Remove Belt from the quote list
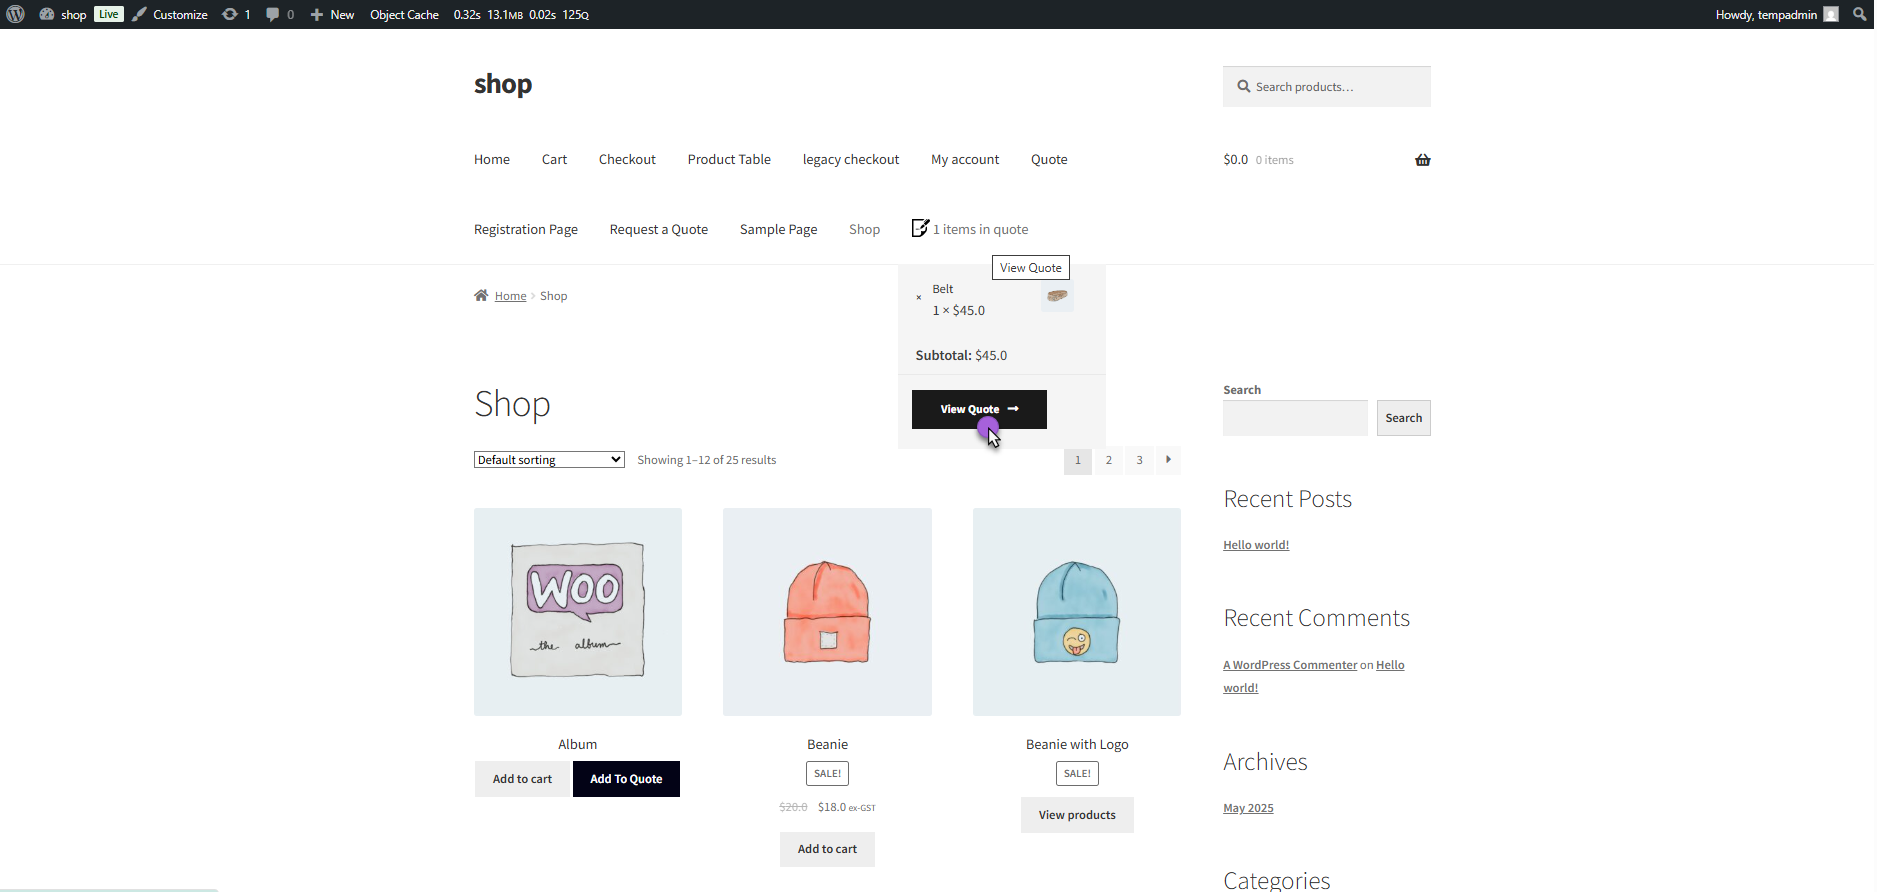Viewport: 1877px width, 892px height. (x=918, y=297)
